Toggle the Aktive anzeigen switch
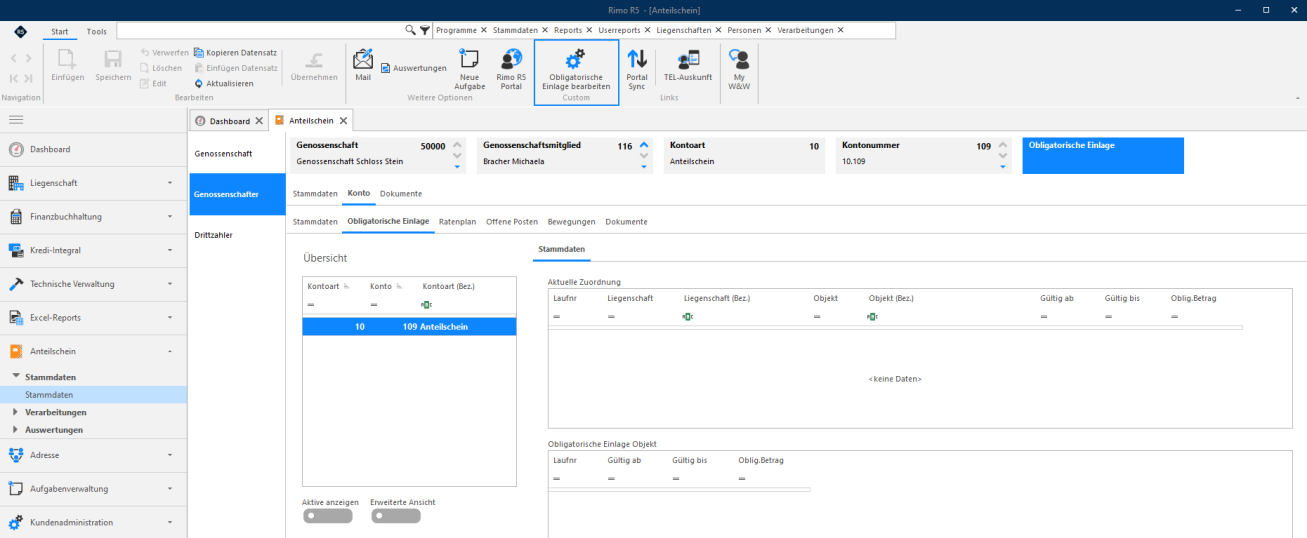The image size is (1307, 538). 327,516
